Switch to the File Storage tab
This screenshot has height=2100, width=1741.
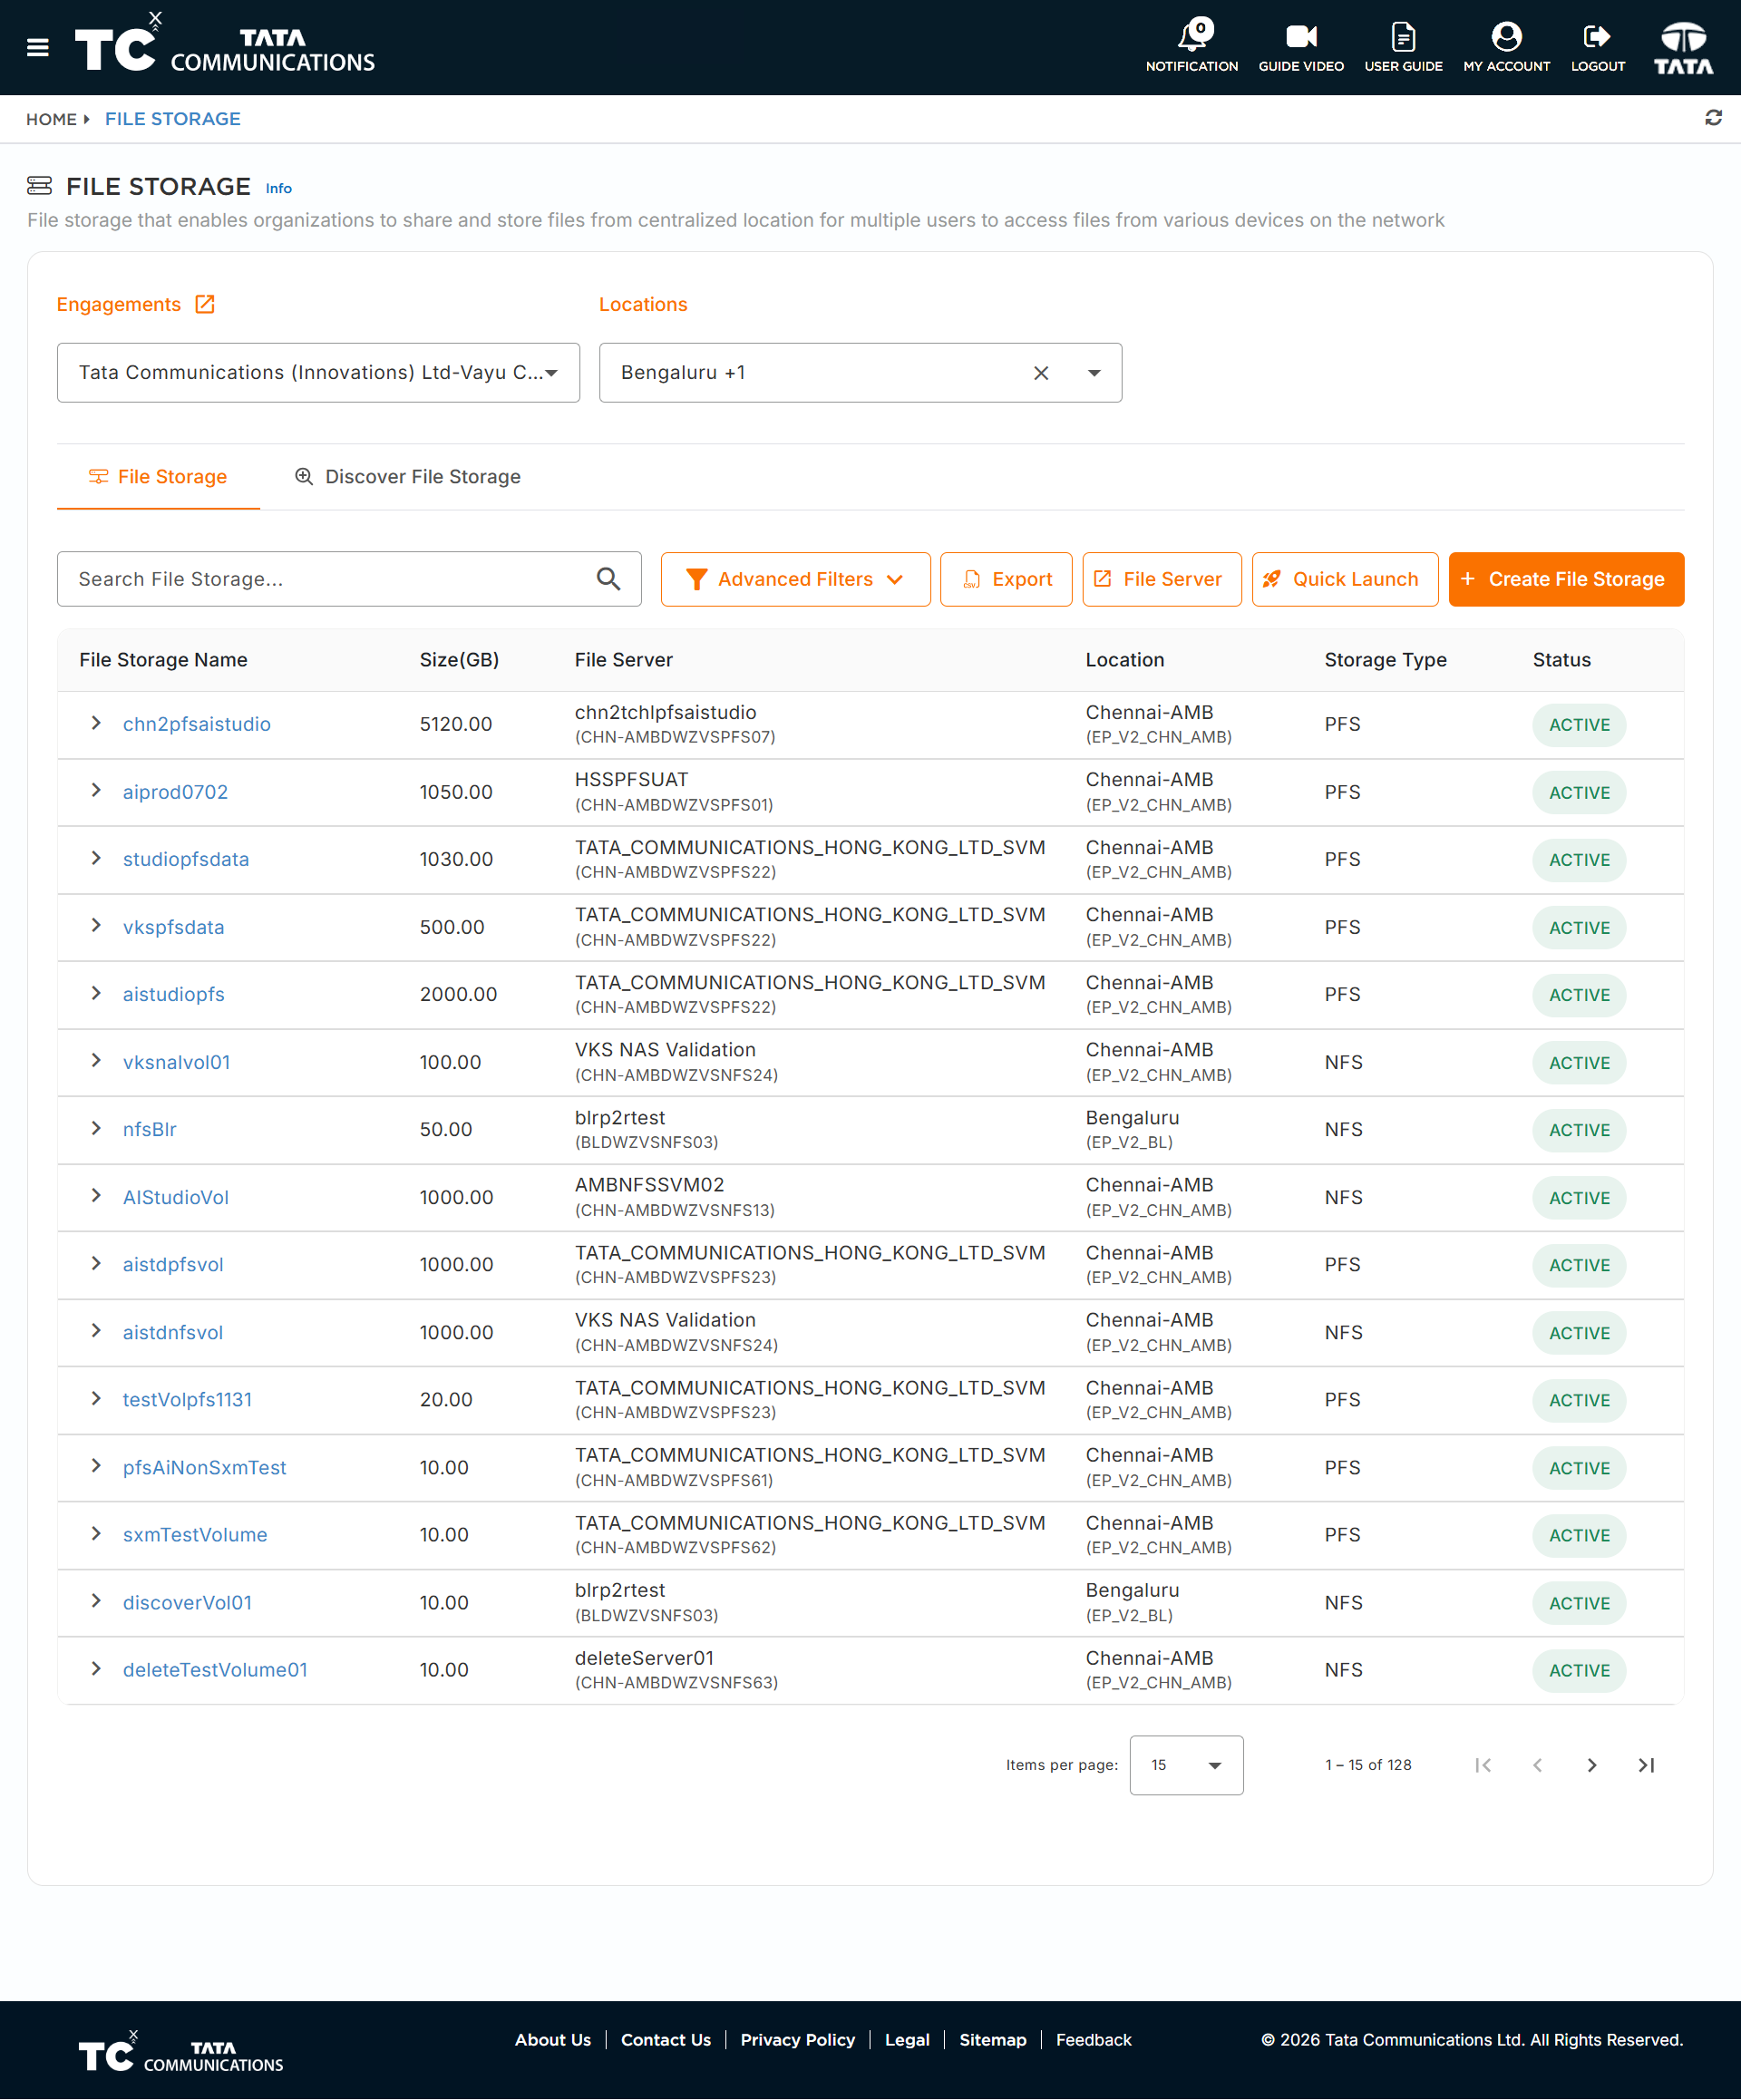pyautogui.click(x=158, y=477)
